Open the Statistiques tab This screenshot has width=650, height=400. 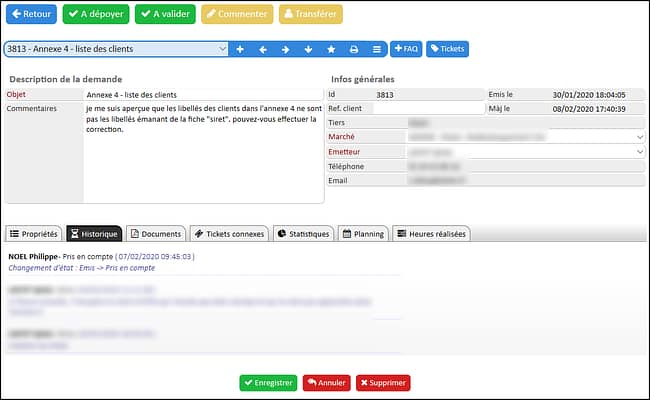pyautogui.click(x=303, y=234)
